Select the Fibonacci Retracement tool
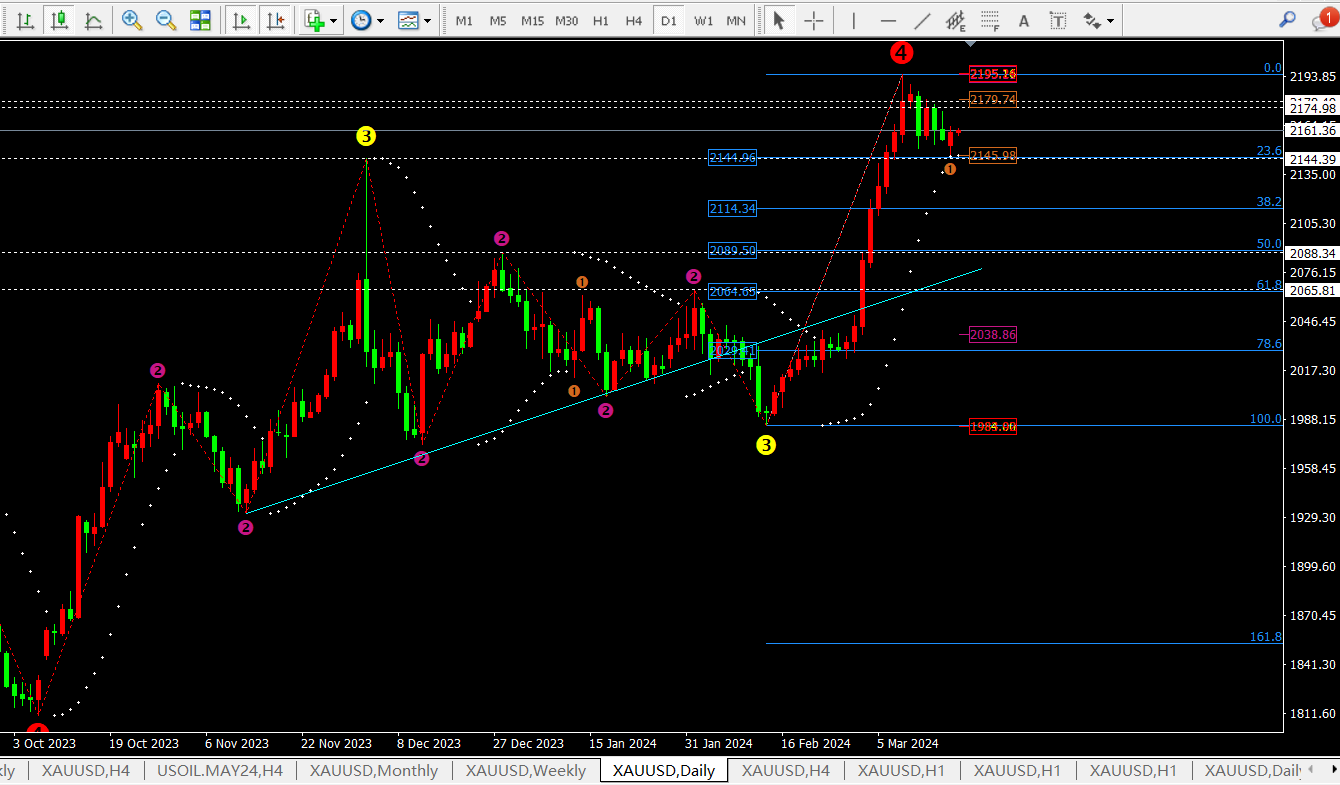Screen dimensions: 1340x785 [990, 20]
